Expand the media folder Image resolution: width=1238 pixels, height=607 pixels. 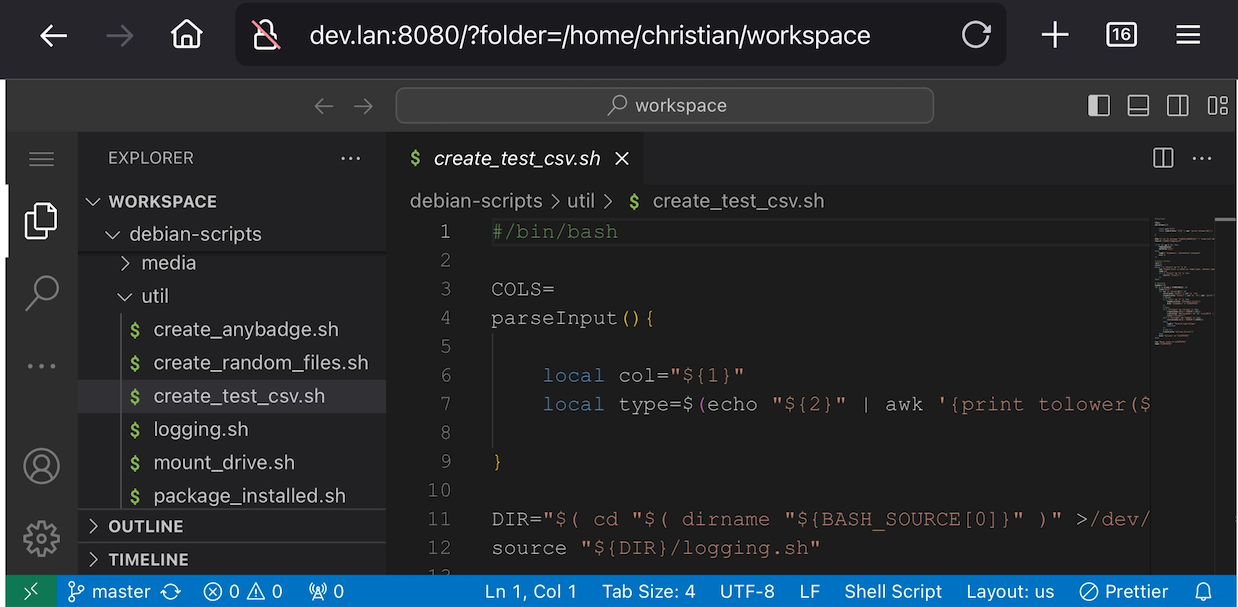click(x=232, y=263)
